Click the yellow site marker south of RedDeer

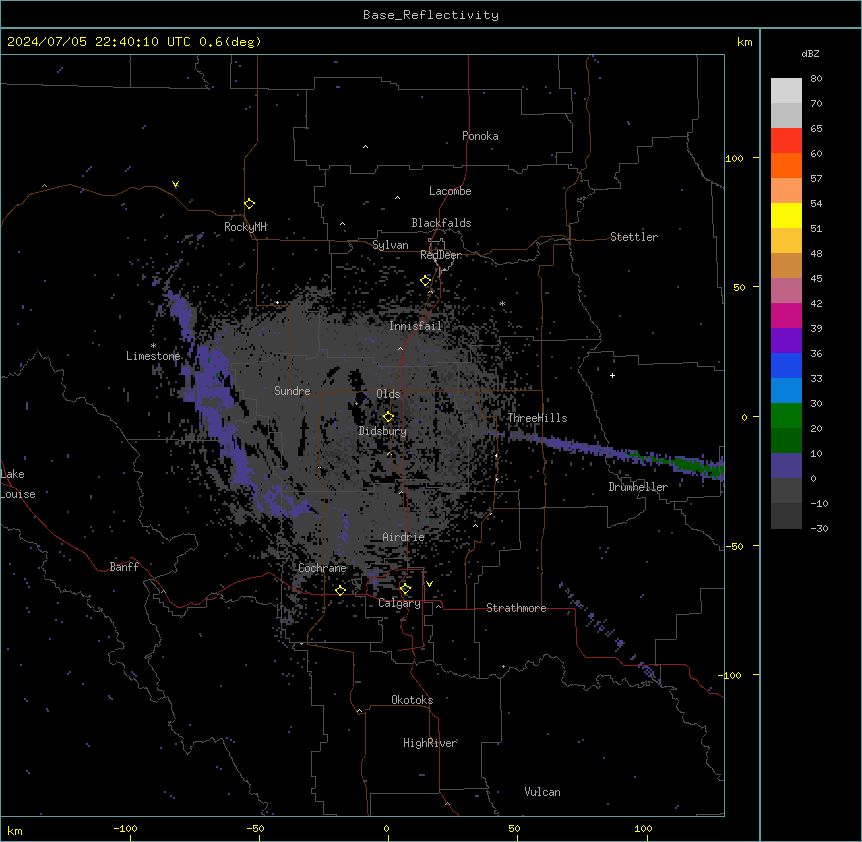click(x=425, y=281)
